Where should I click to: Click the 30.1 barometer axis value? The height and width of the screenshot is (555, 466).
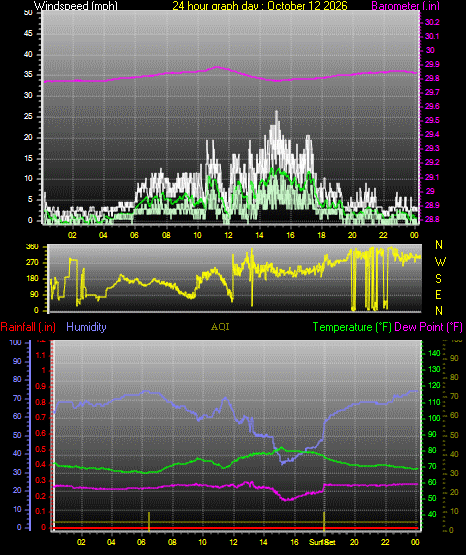coord(432,36)
